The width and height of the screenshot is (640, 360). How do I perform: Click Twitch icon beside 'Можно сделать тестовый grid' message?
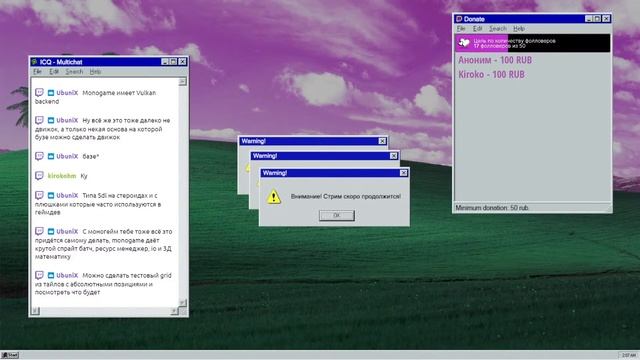click(39, 275)
